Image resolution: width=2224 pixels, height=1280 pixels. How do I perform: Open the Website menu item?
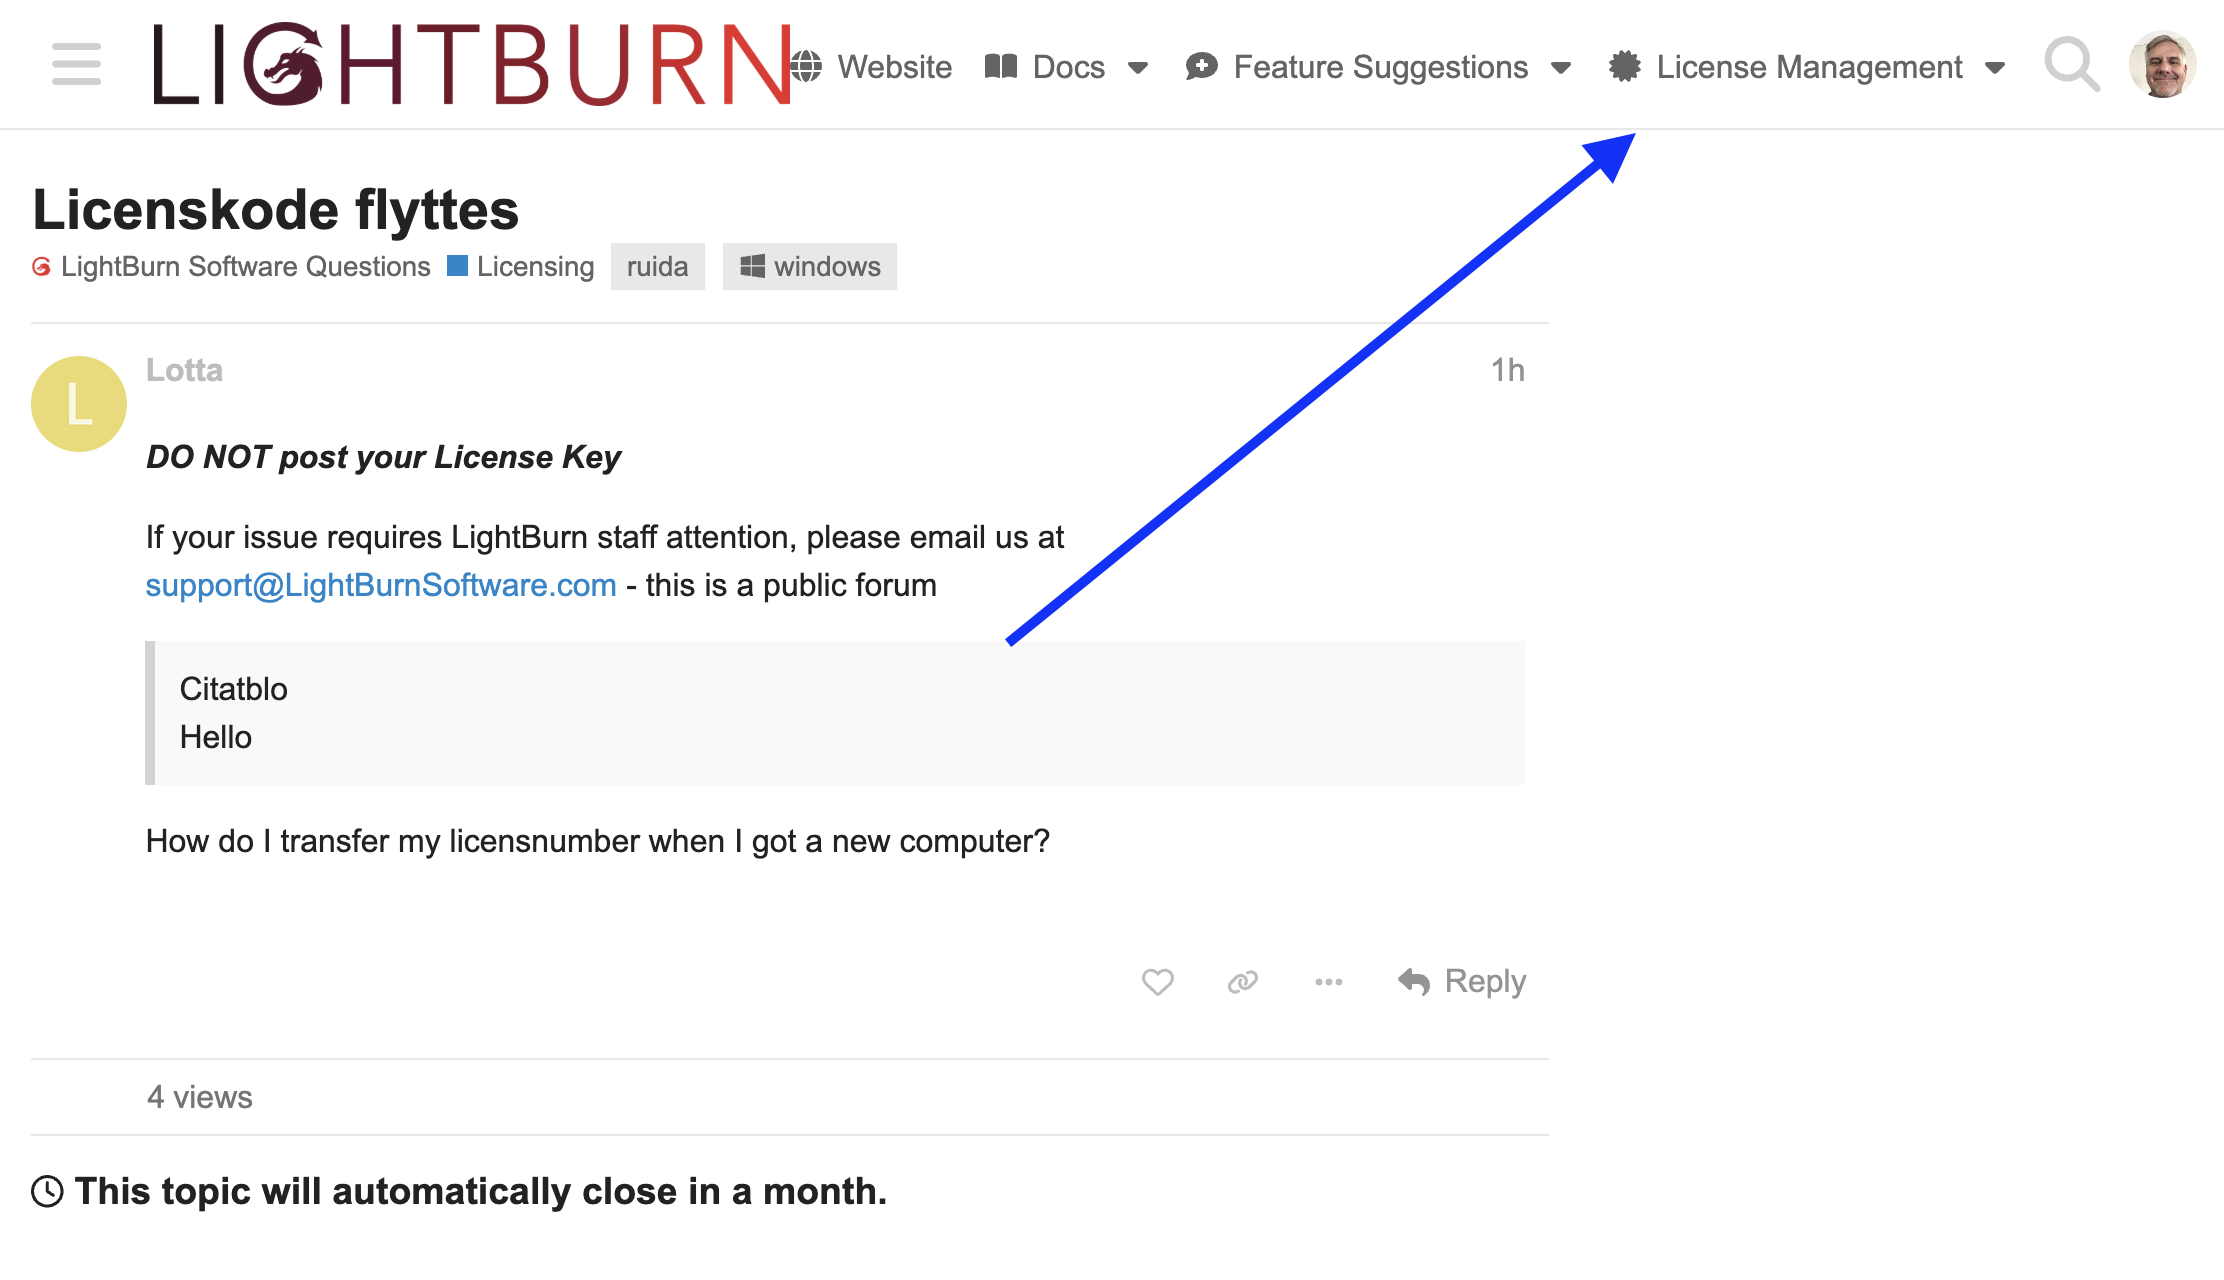[894, 67]
